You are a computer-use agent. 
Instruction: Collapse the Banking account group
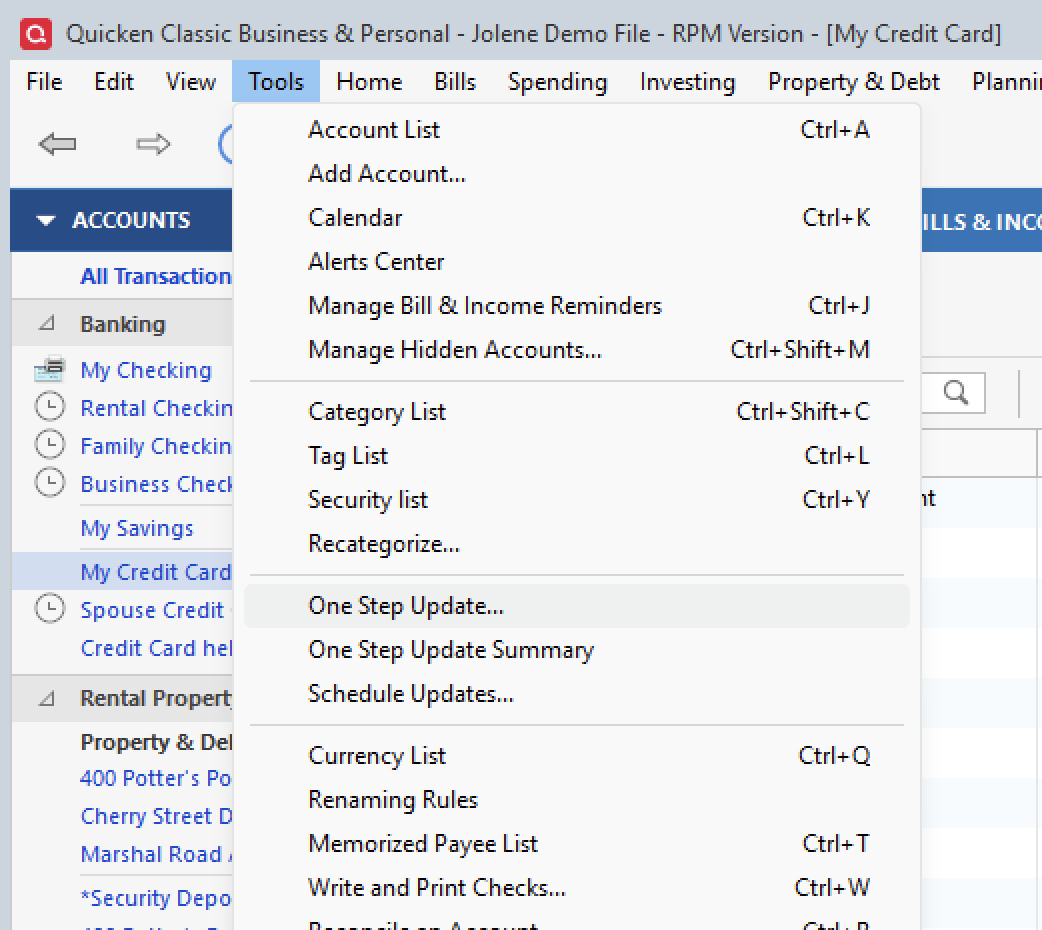click(x=47, y=324)
